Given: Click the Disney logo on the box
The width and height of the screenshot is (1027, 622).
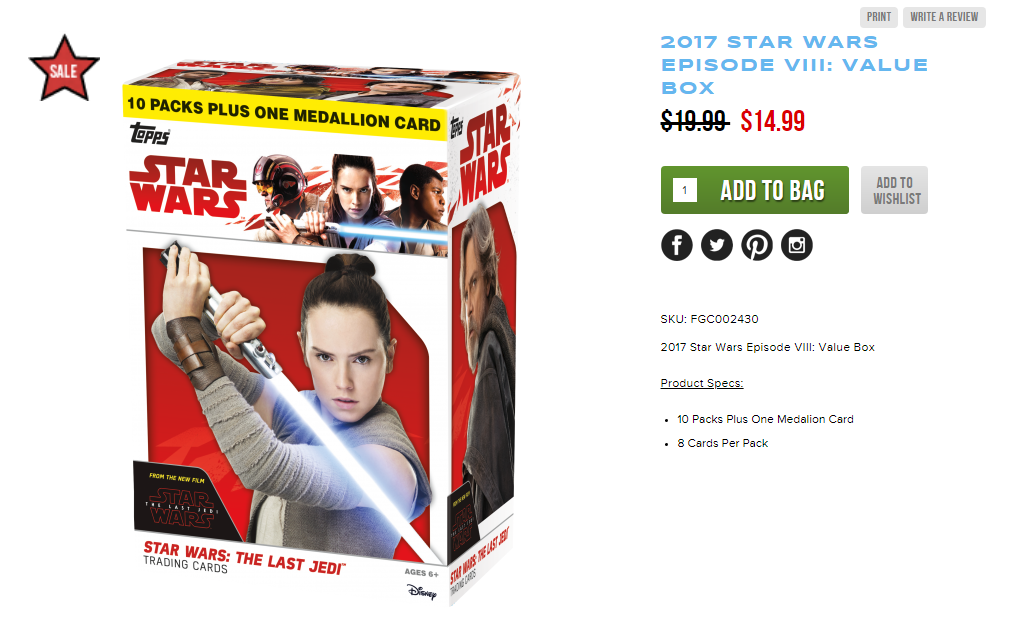Looking at the screenshot, I should point(422,592).
